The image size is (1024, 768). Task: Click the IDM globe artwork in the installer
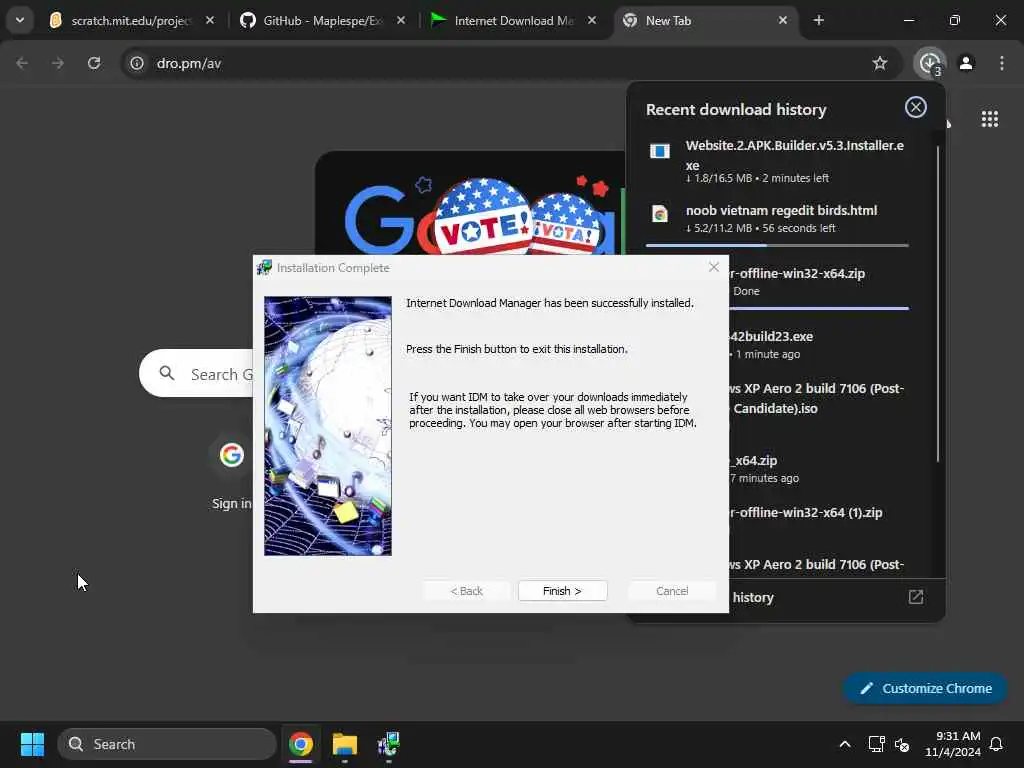(x=328, y=426)
